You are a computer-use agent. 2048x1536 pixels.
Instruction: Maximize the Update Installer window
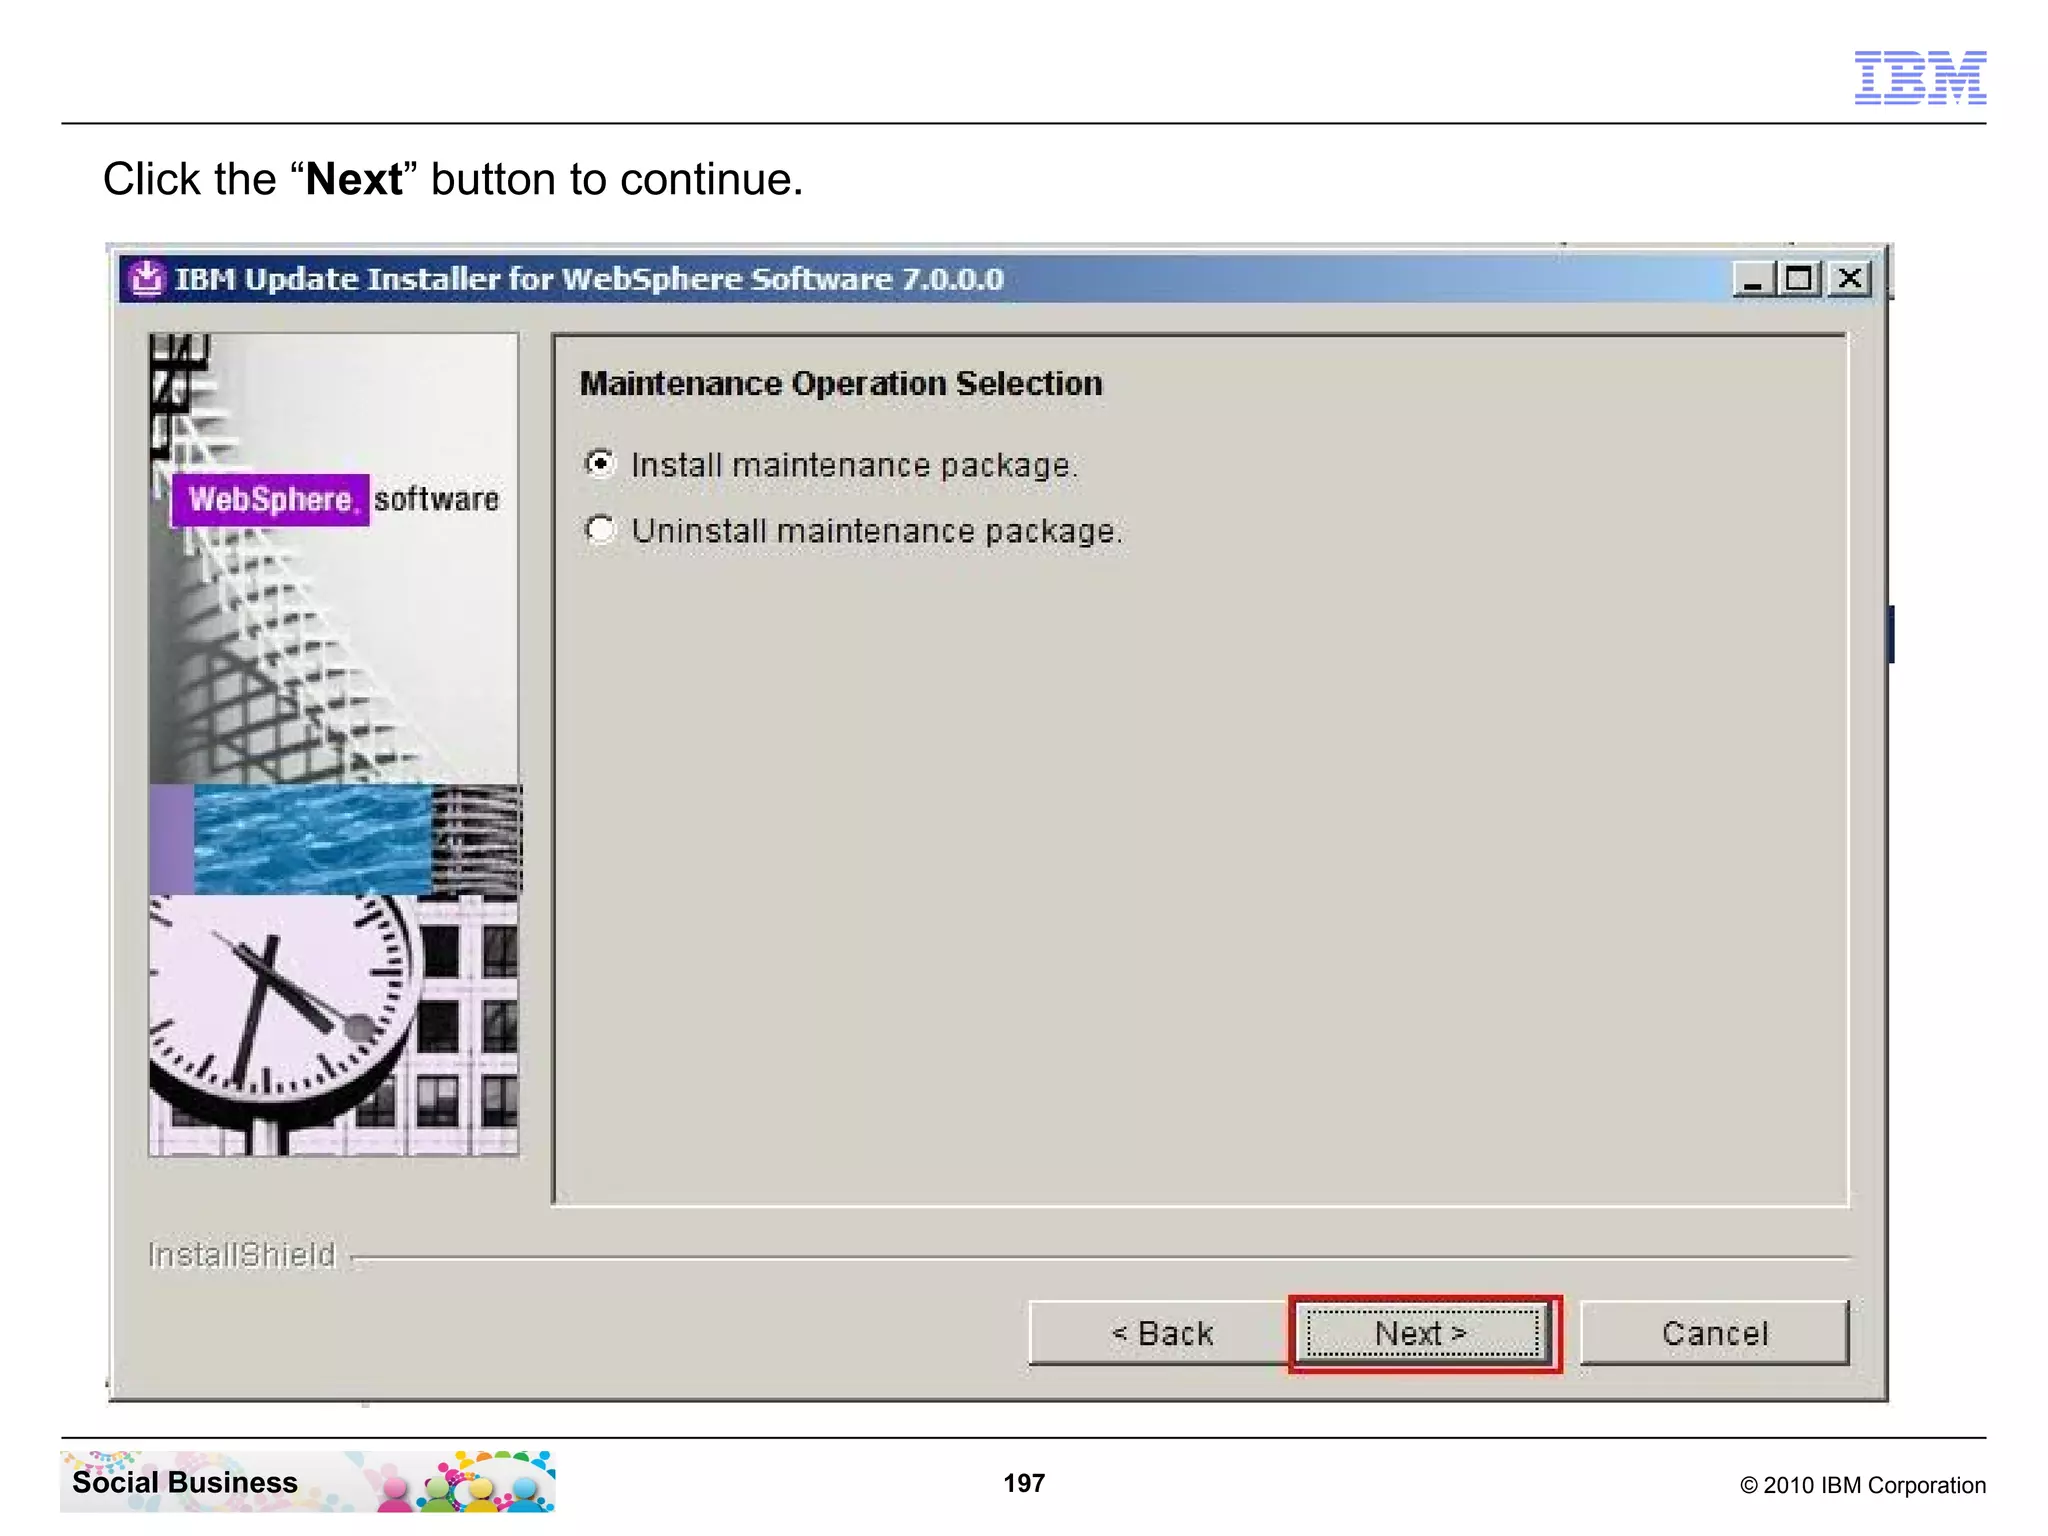click(x=1799, y=279)
